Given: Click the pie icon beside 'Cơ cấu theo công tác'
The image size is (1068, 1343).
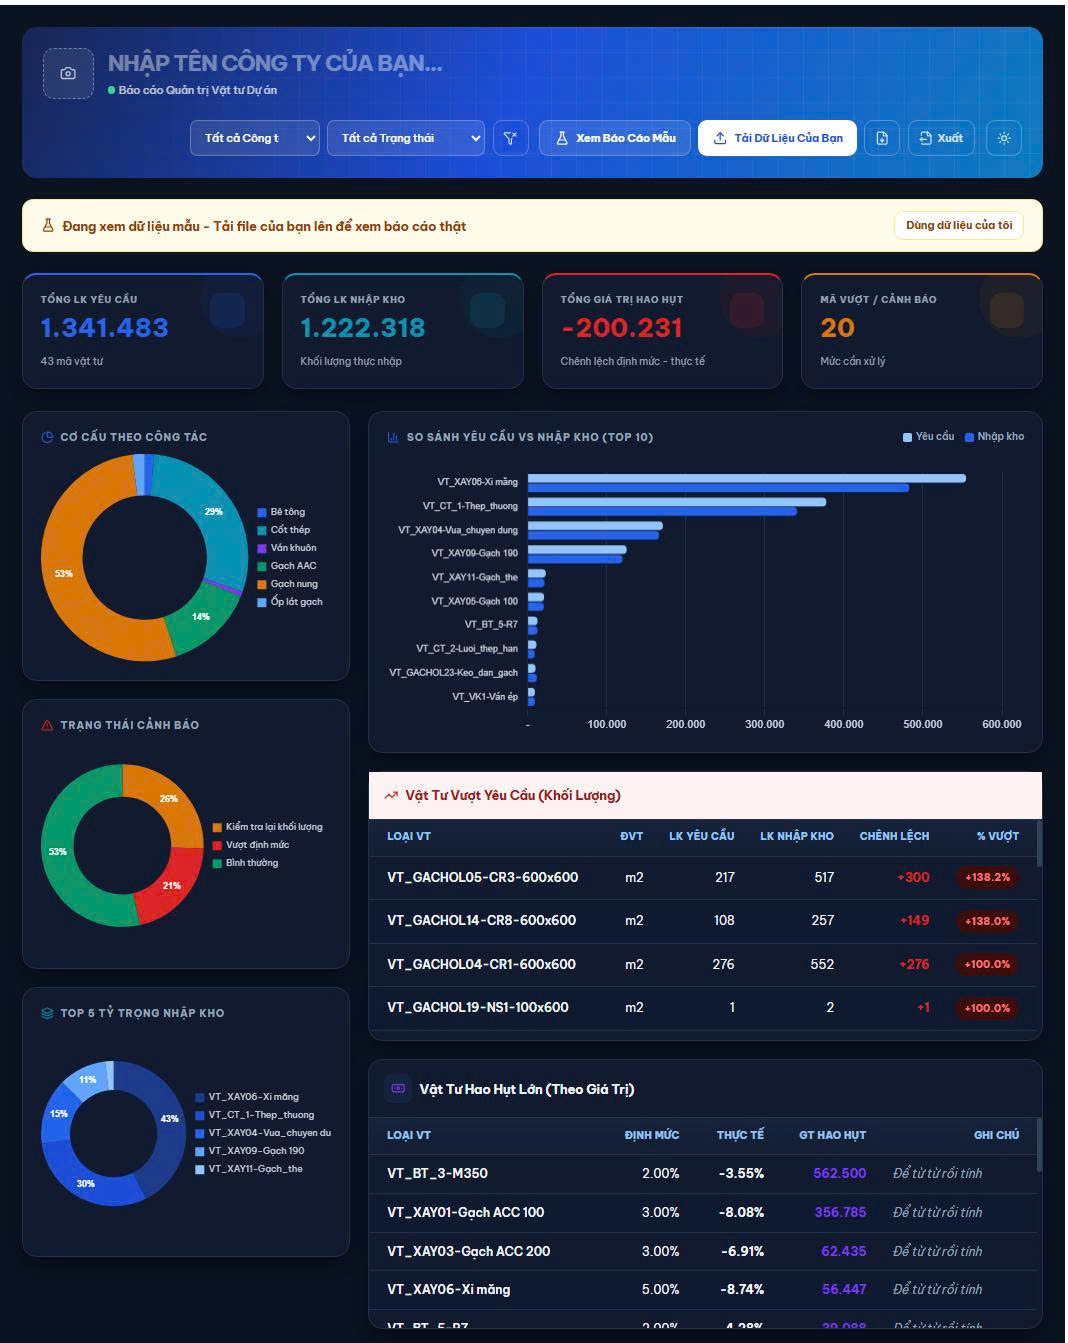Looking at the screenshot, I should pos(47,437).
